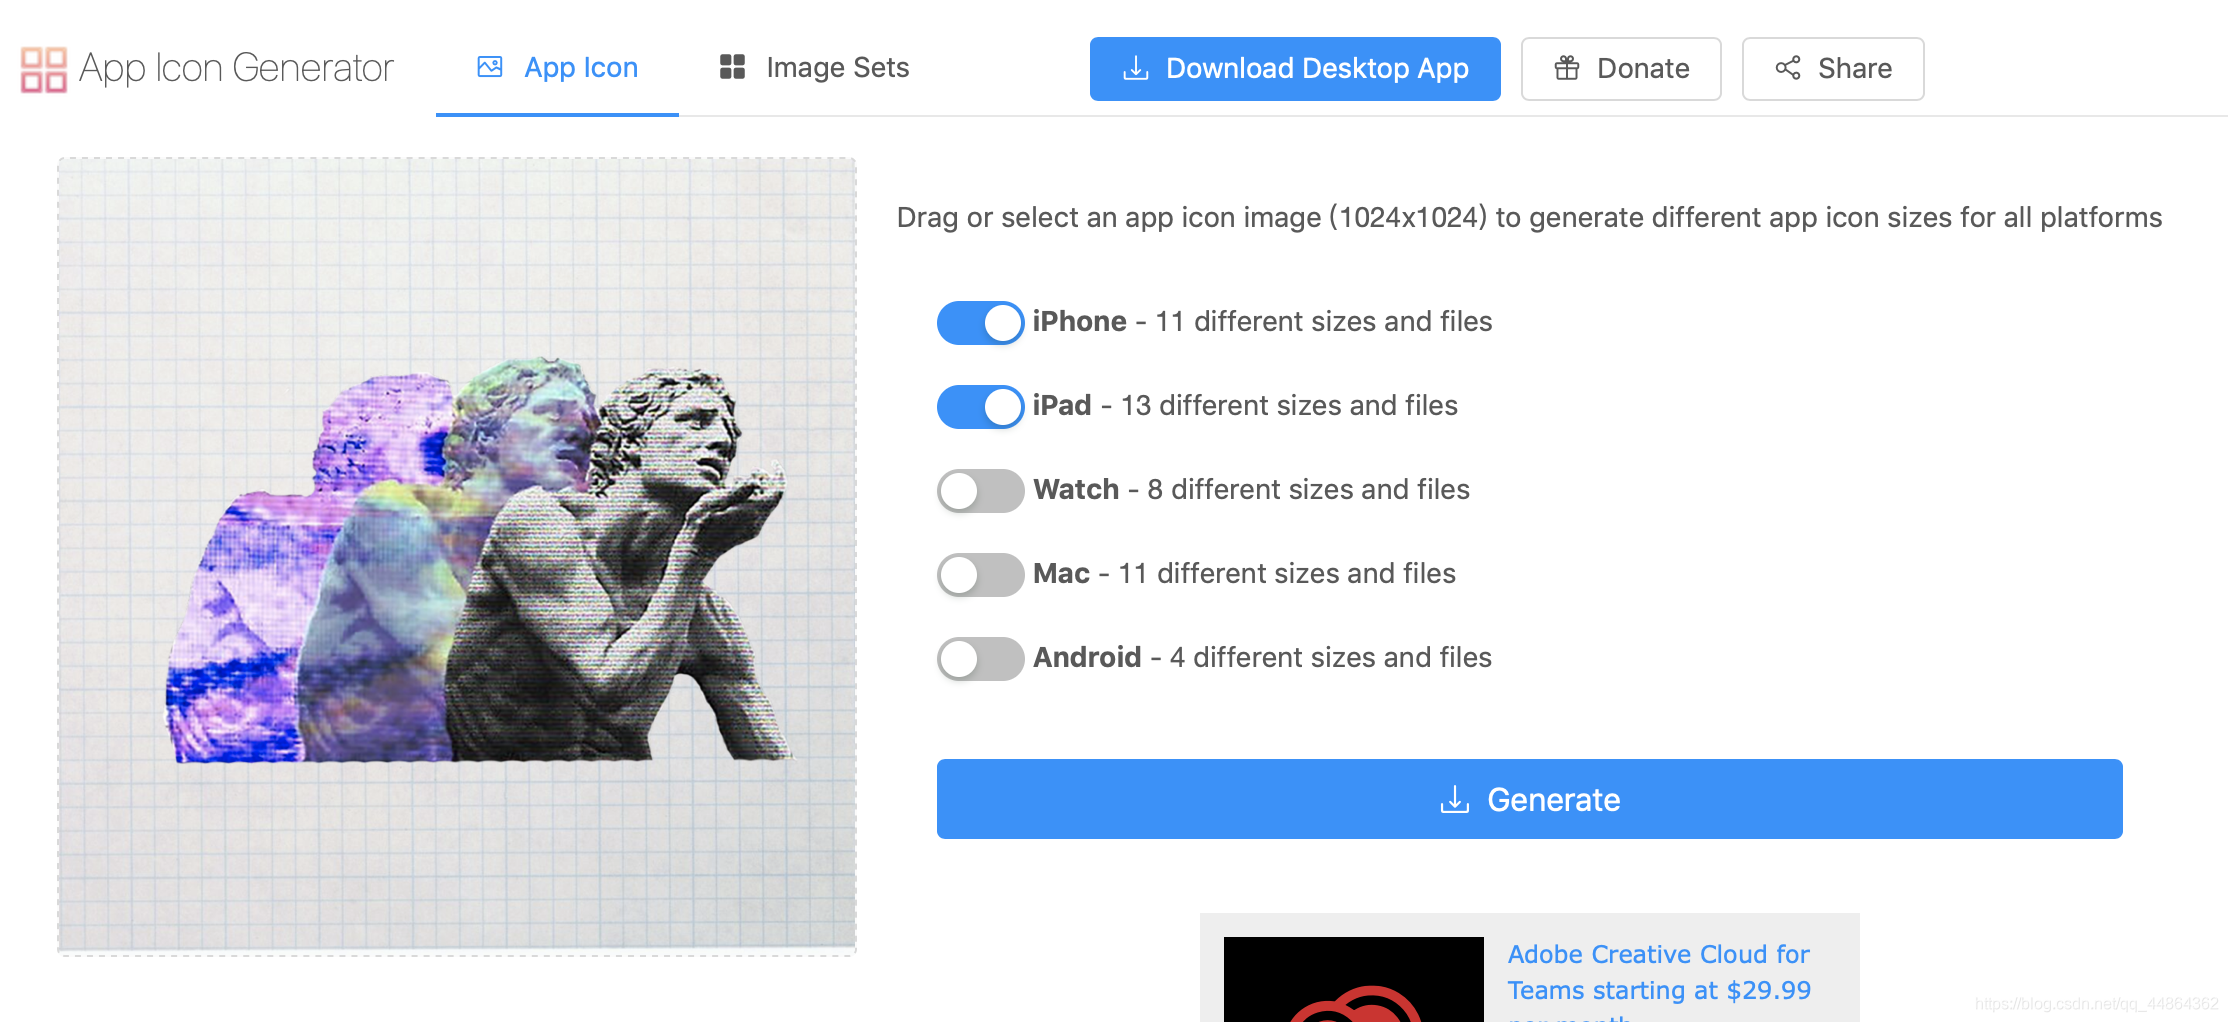Click 'Mac - 11 different sizes and files' text
The width and height of the screenshot is (2228, 1022).
click(x=1244, y=573)
